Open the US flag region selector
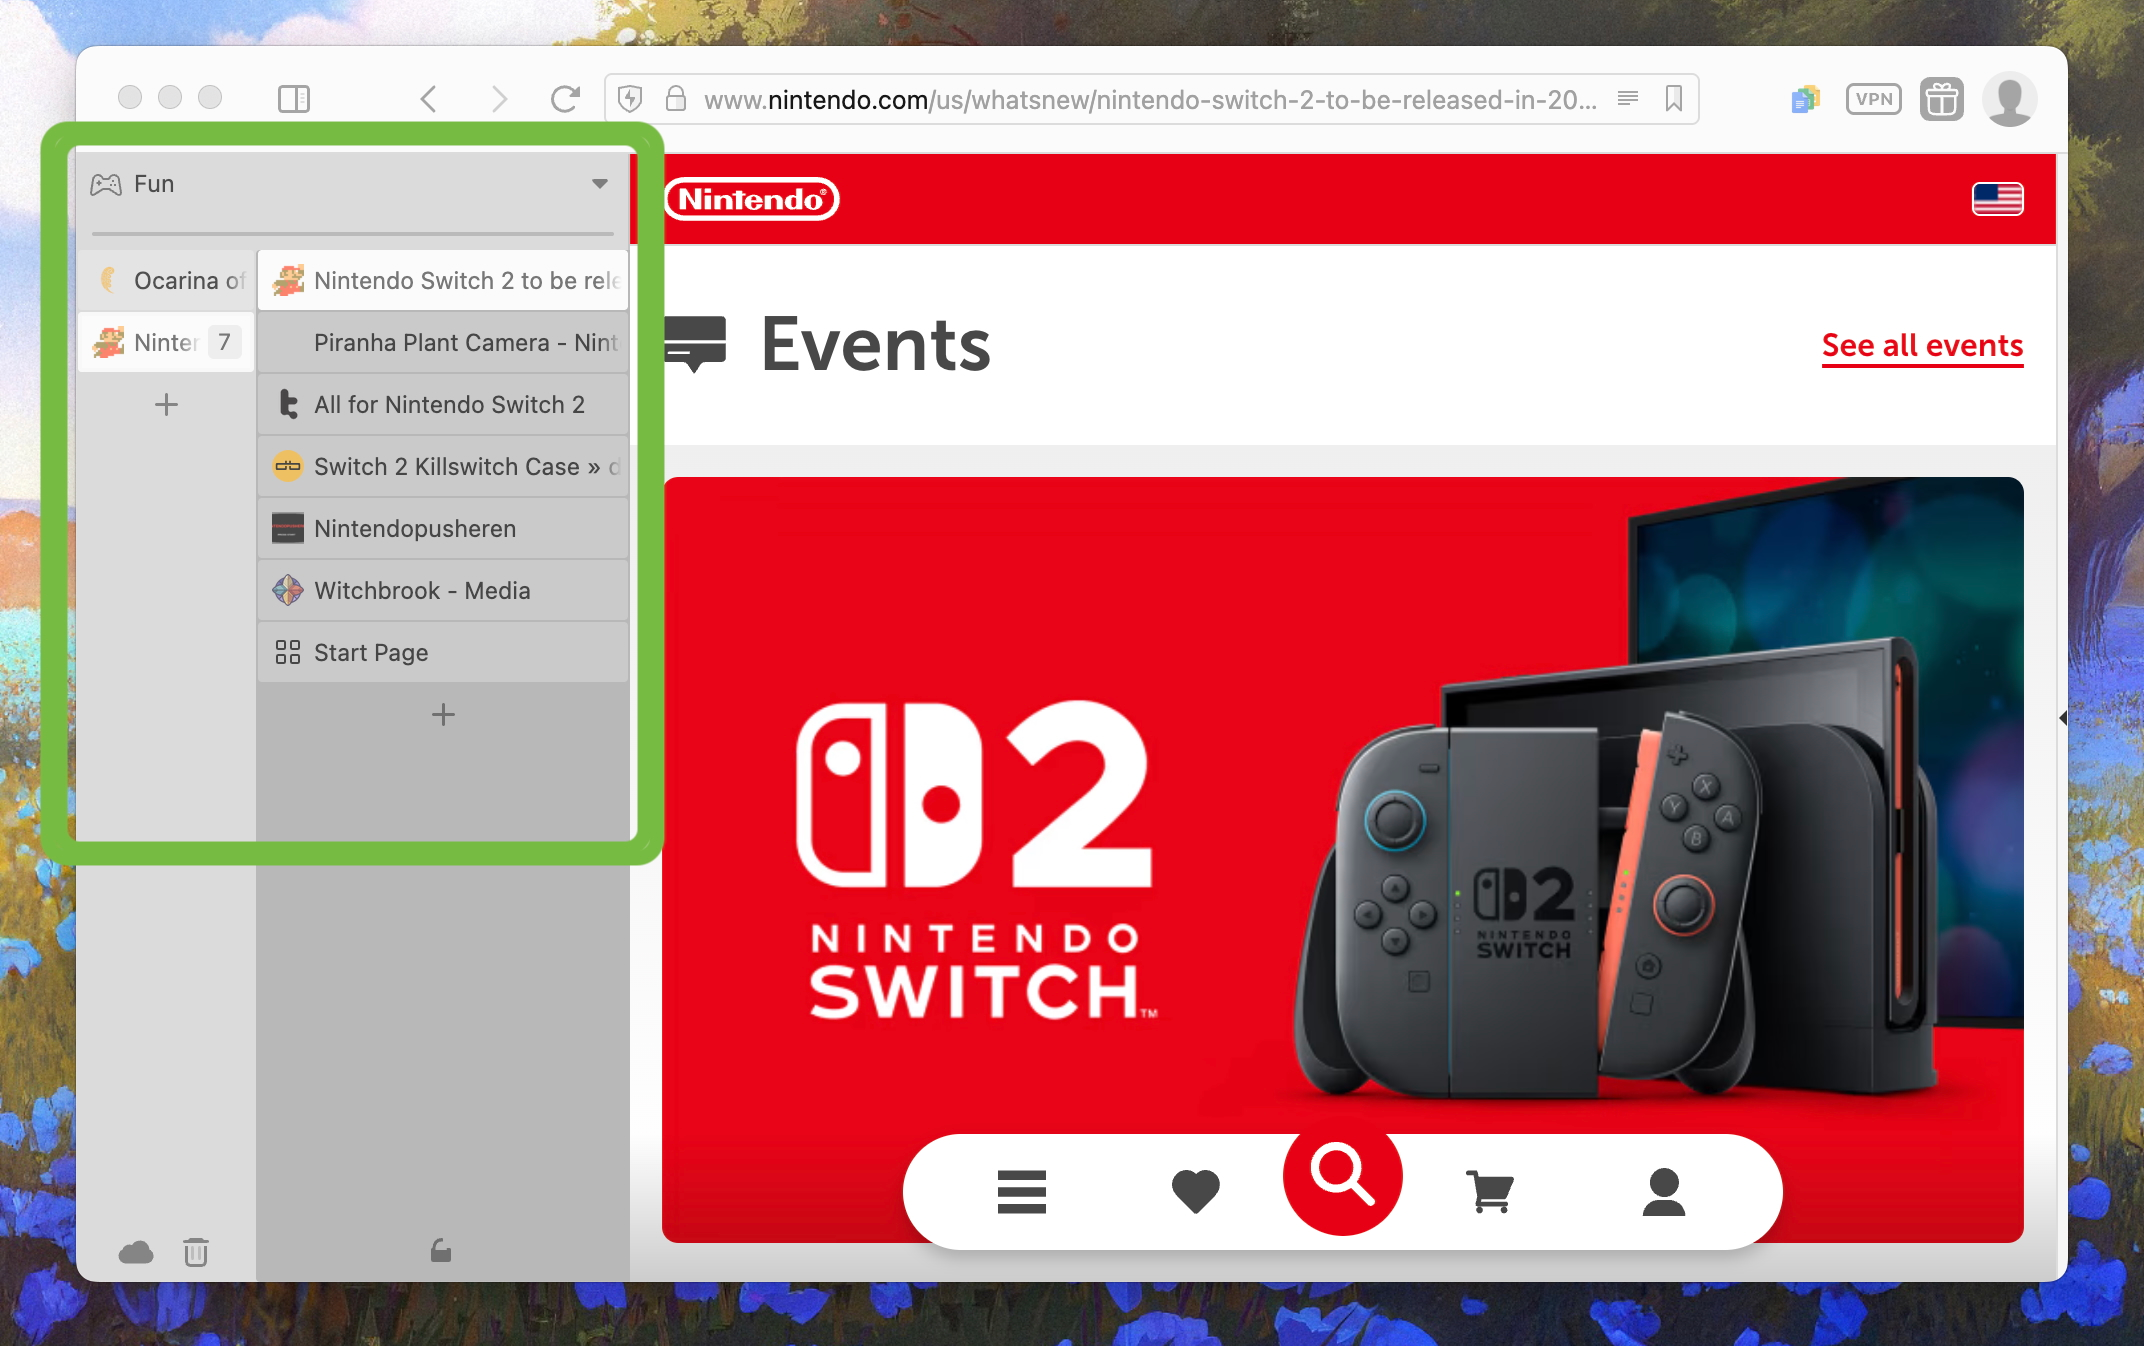The image size is (2144, 1346). point(1997,199)
